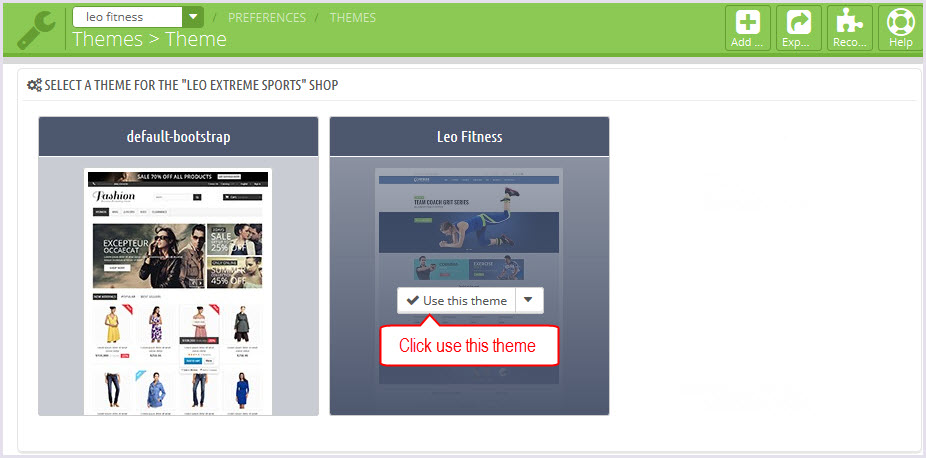Click the Add new theme plus icon
926x458 pixels.
click(x=748, y=23)
